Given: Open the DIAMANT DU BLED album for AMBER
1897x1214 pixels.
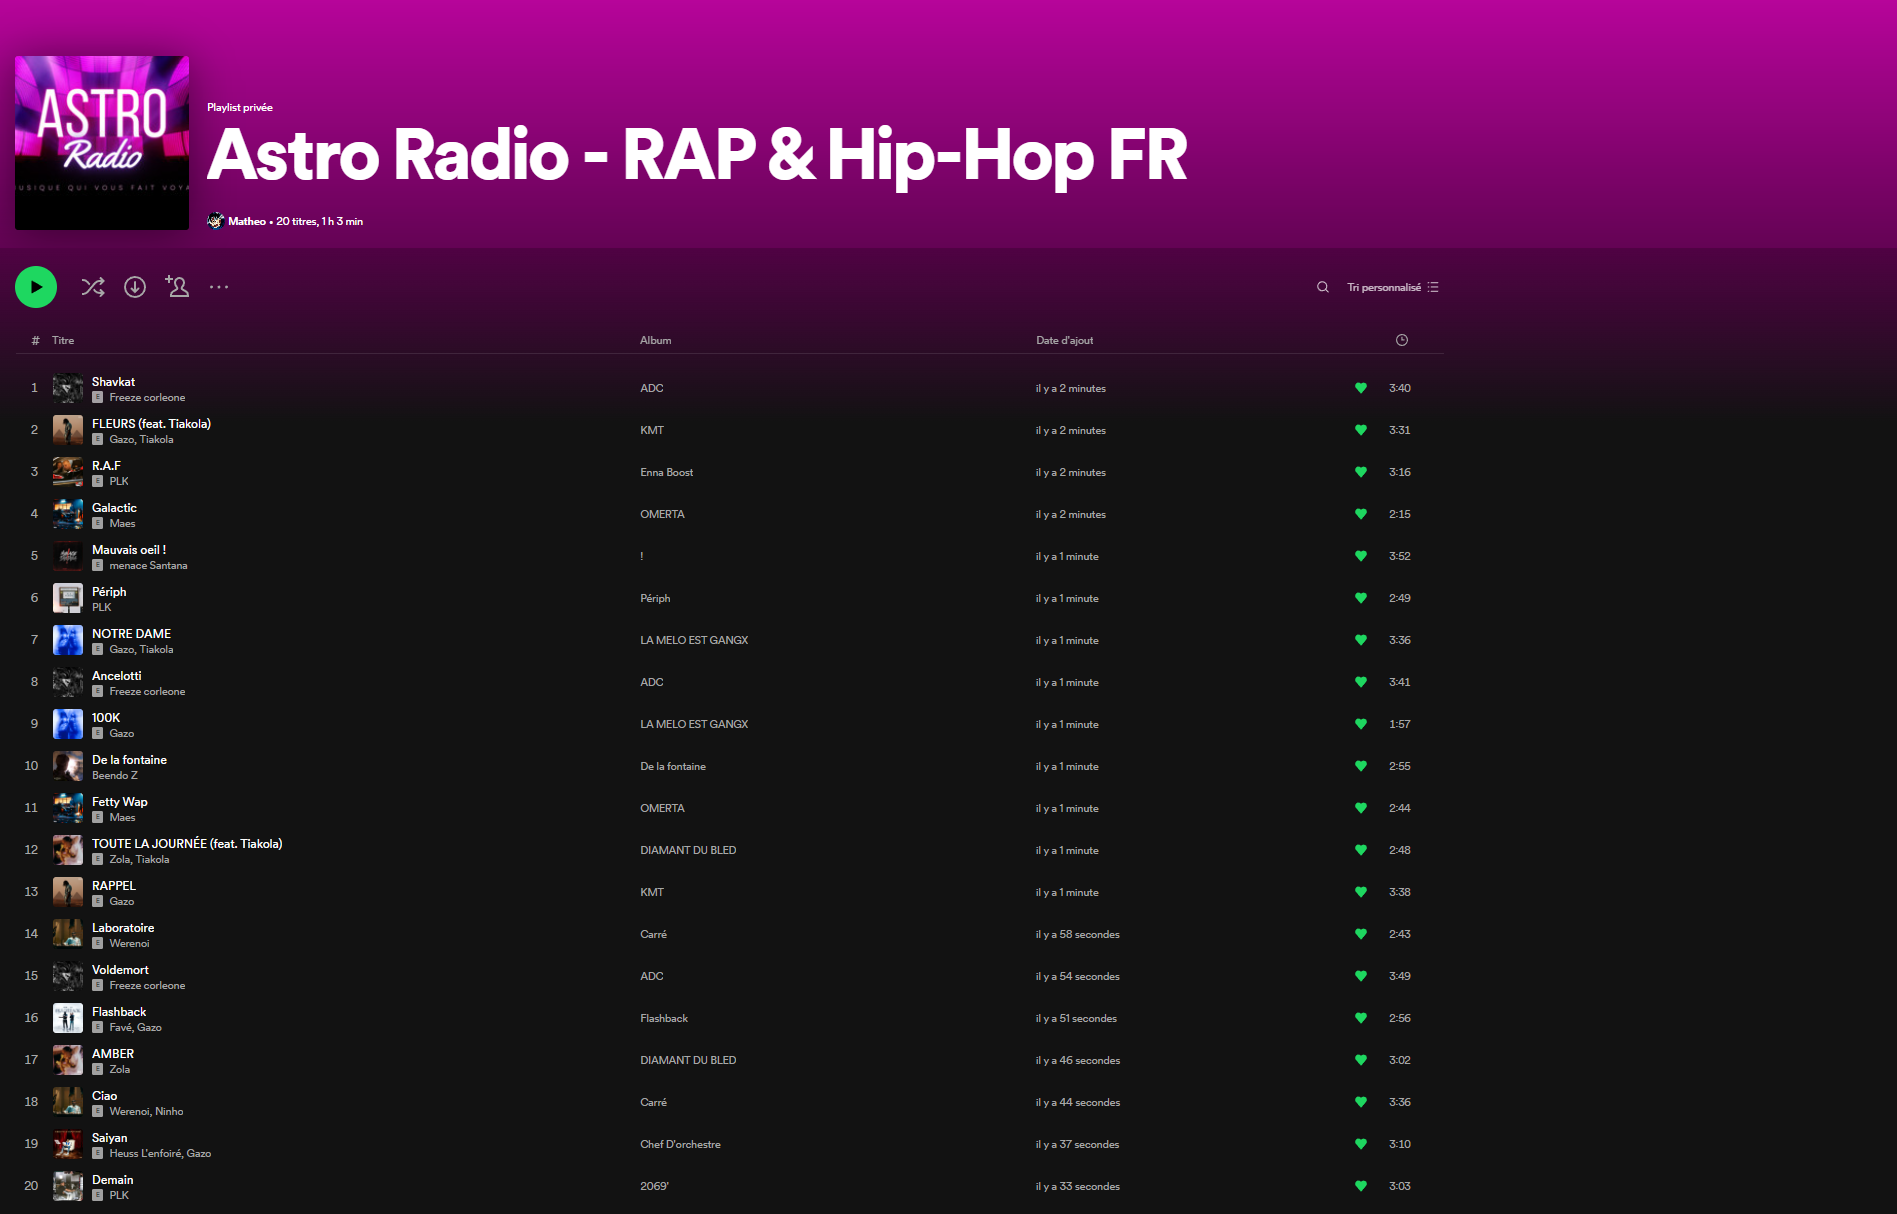Looking at the screenshot, I should tap(688, 1060).
